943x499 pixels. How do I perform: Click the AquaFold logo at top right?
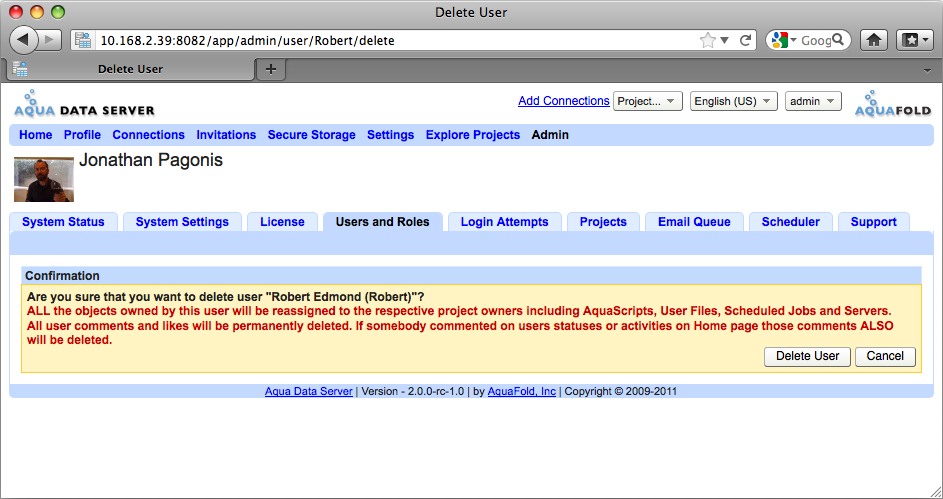[893, 103]
